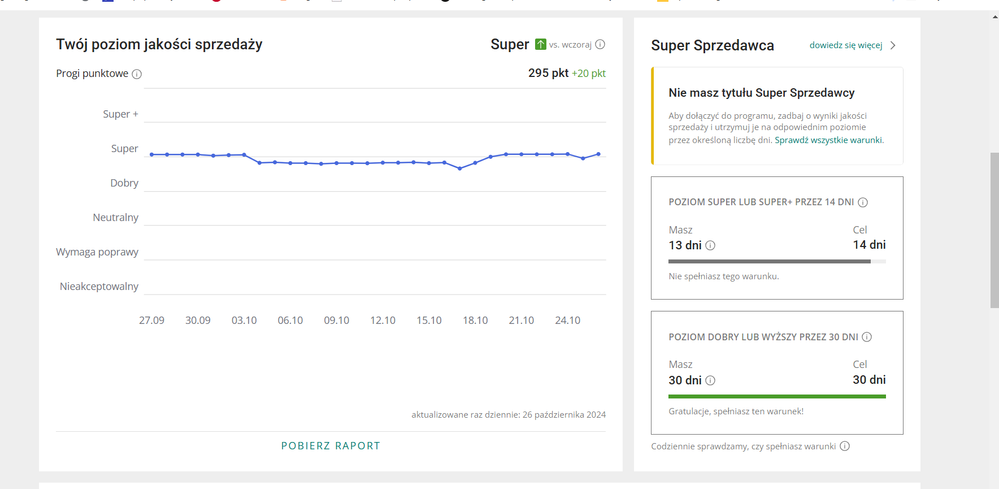The height and width of the screenshot is (489, 999).
Task: Click the green 30-day progress bar
Action: (776, 397)
